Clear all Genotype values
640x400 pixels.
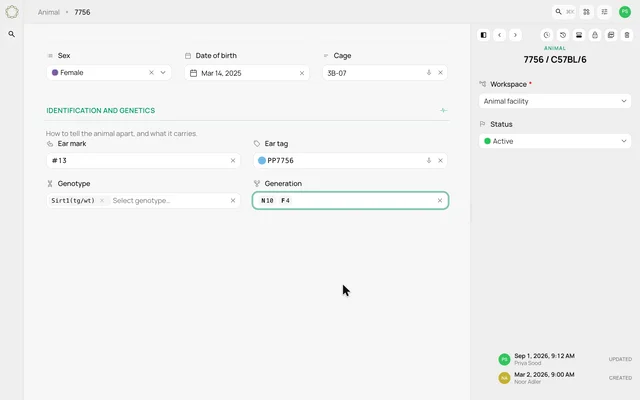(233, 200)
